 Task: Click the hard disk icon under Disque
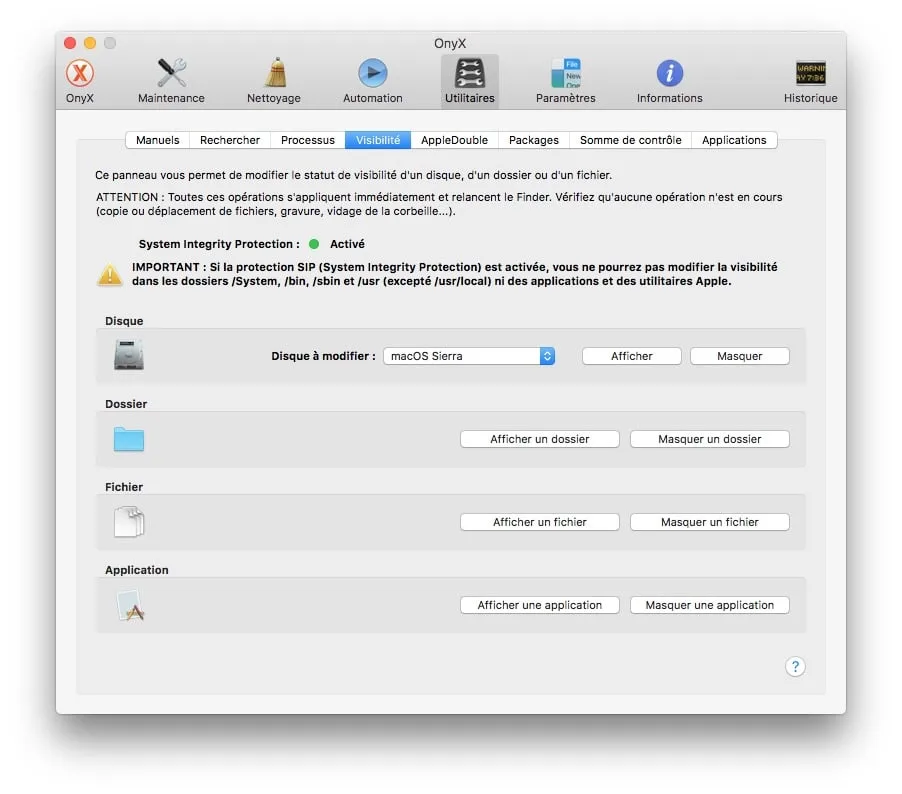[x=129, y=355]
